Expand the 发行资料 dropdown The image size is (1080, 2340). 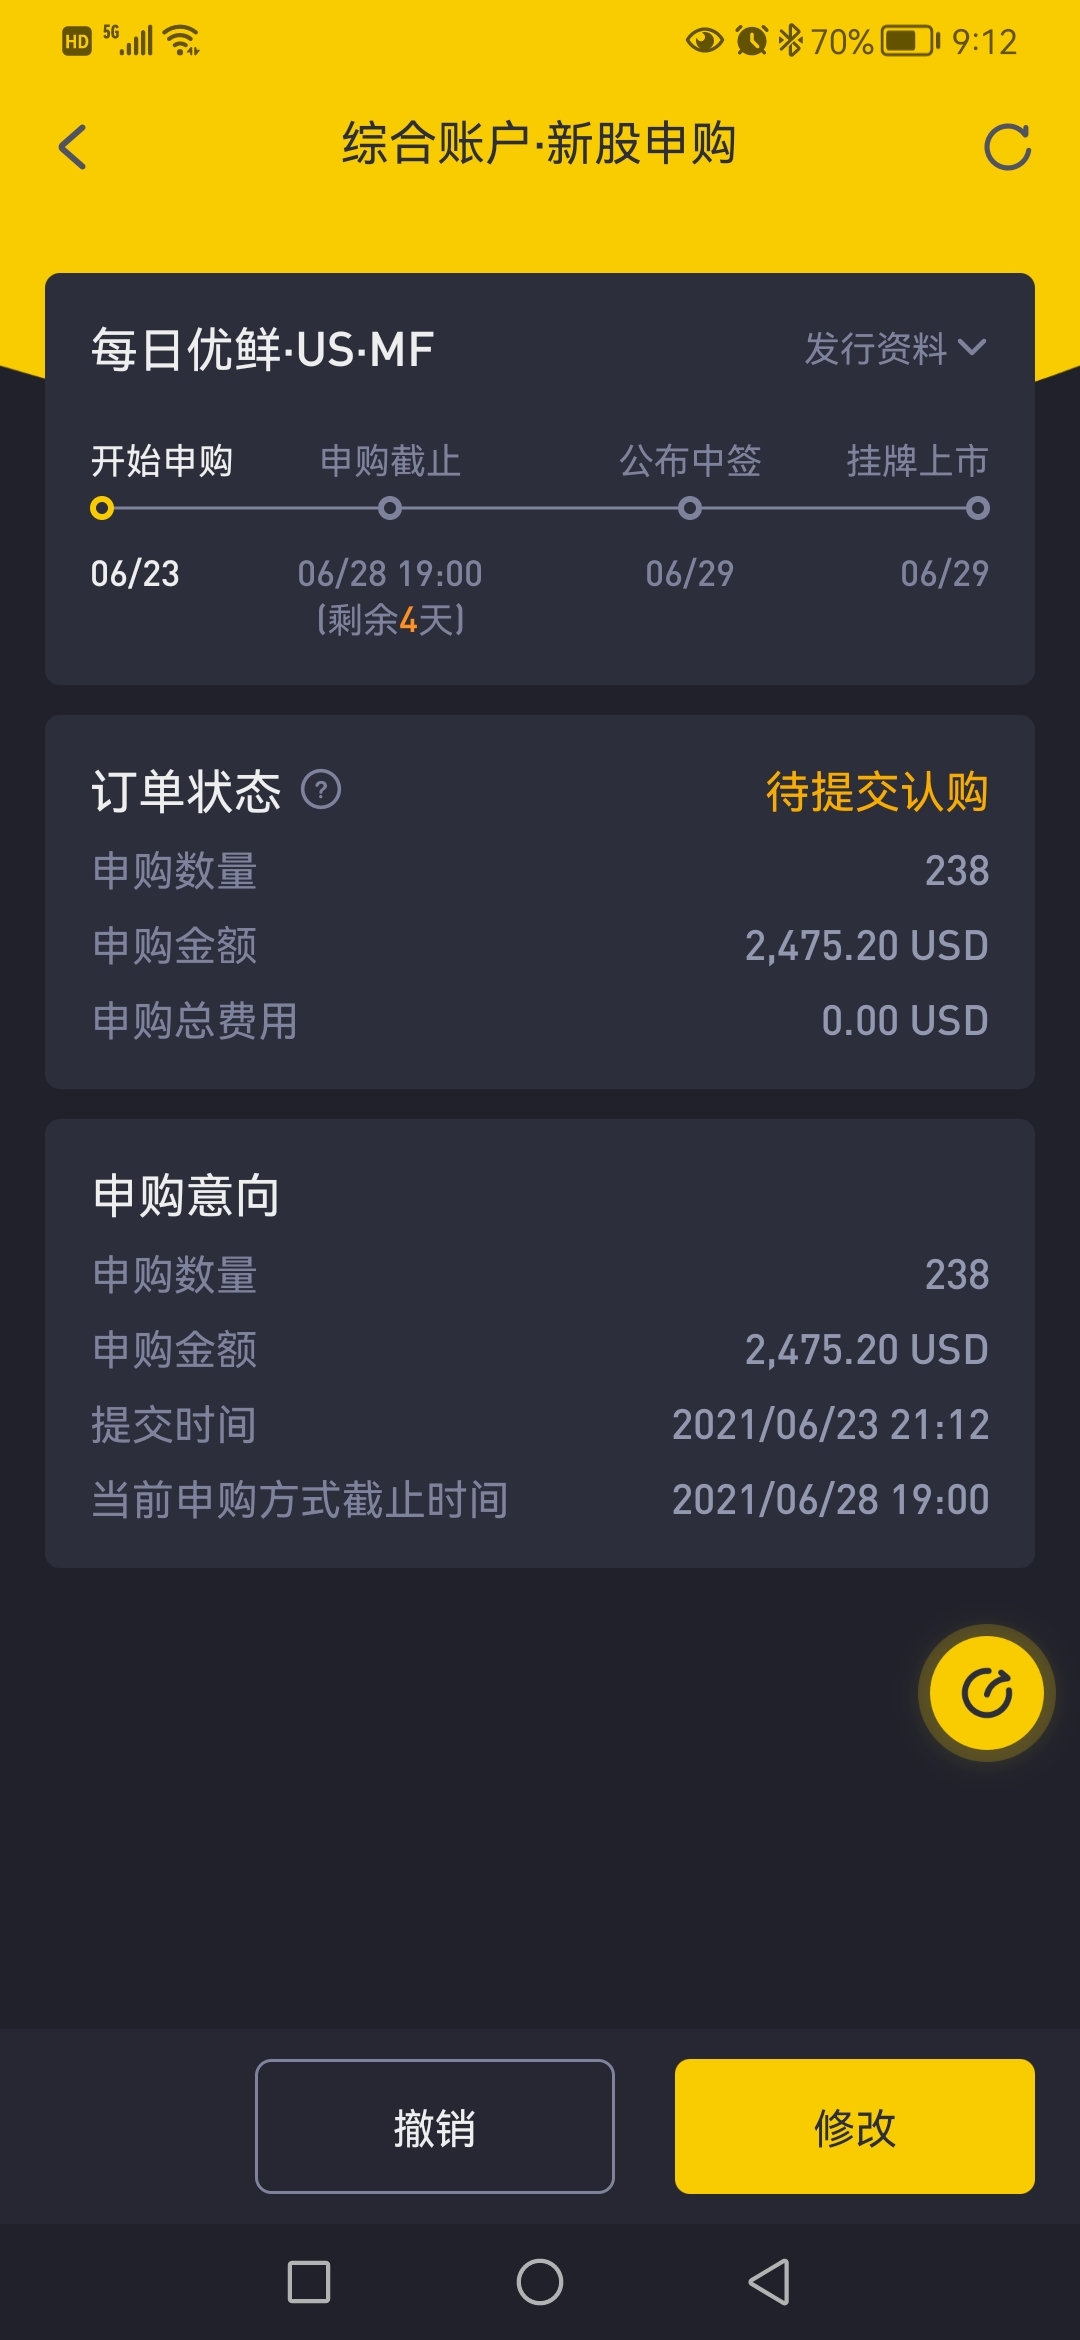point(877,349)
